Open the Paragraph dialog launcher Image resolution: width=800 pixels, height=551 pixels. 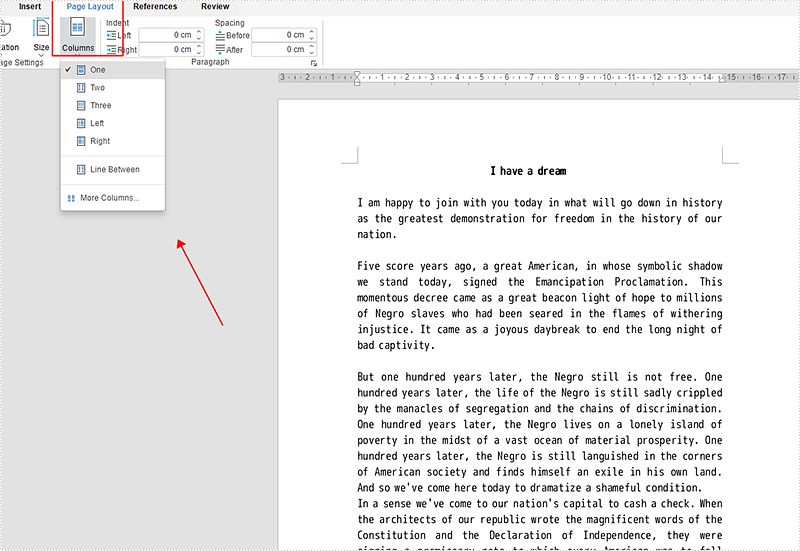tap(314, 63)
